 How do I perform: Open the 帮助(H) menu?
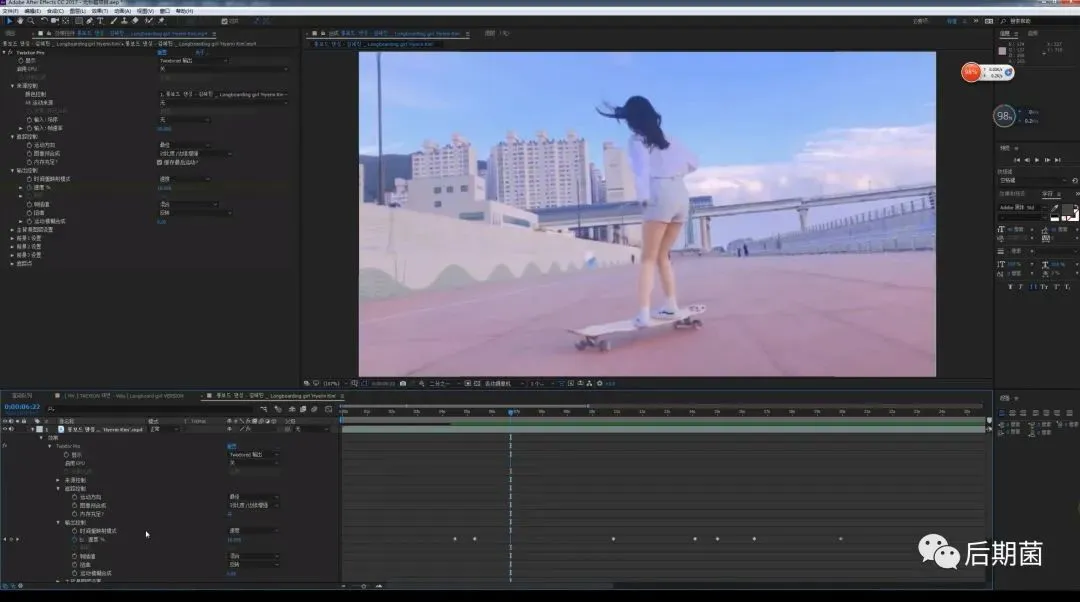(x=184, y=11)
